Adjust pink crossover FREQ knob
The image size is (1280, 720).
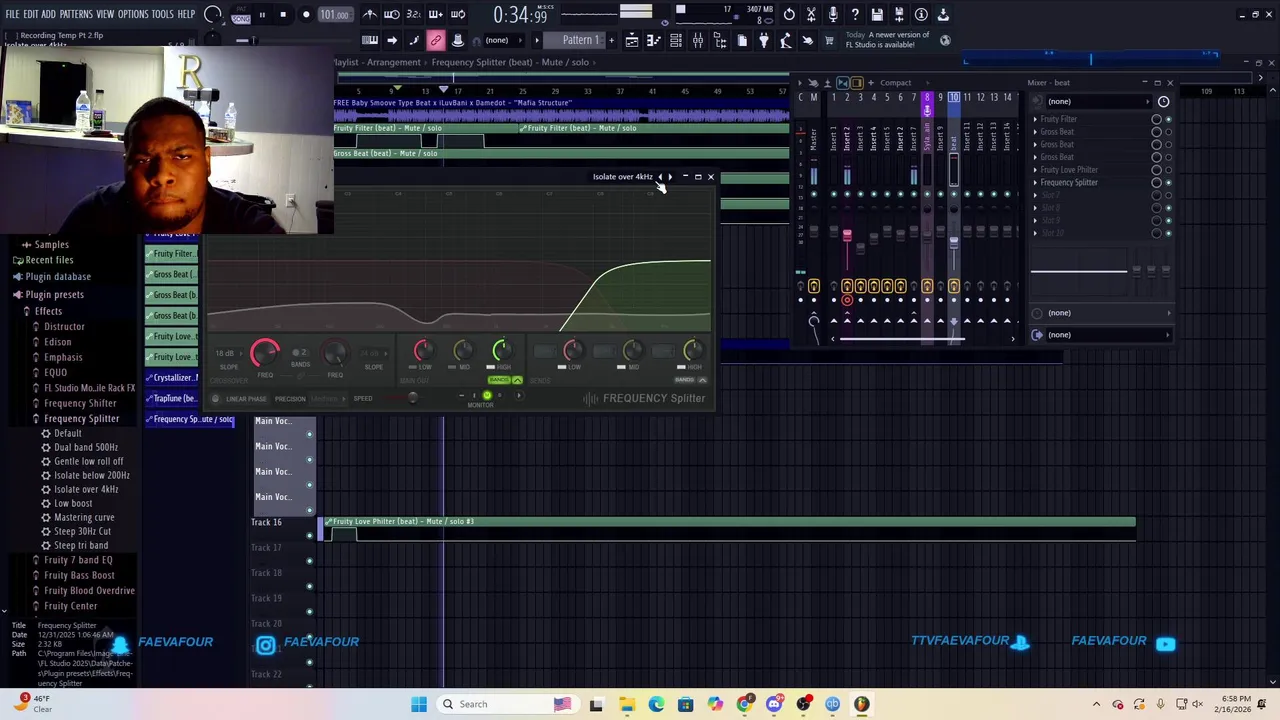265,352
